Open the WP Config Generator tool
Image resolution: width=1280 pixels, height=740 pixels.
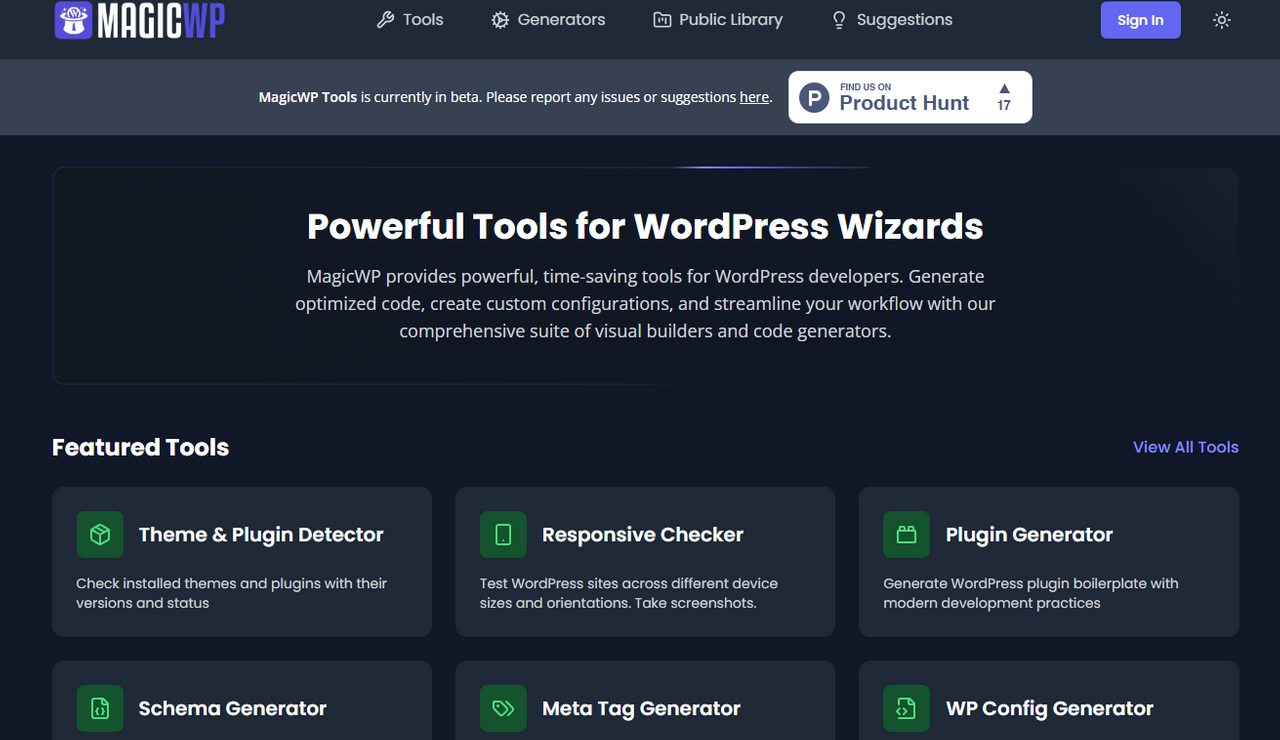(x=1049, y=700)
